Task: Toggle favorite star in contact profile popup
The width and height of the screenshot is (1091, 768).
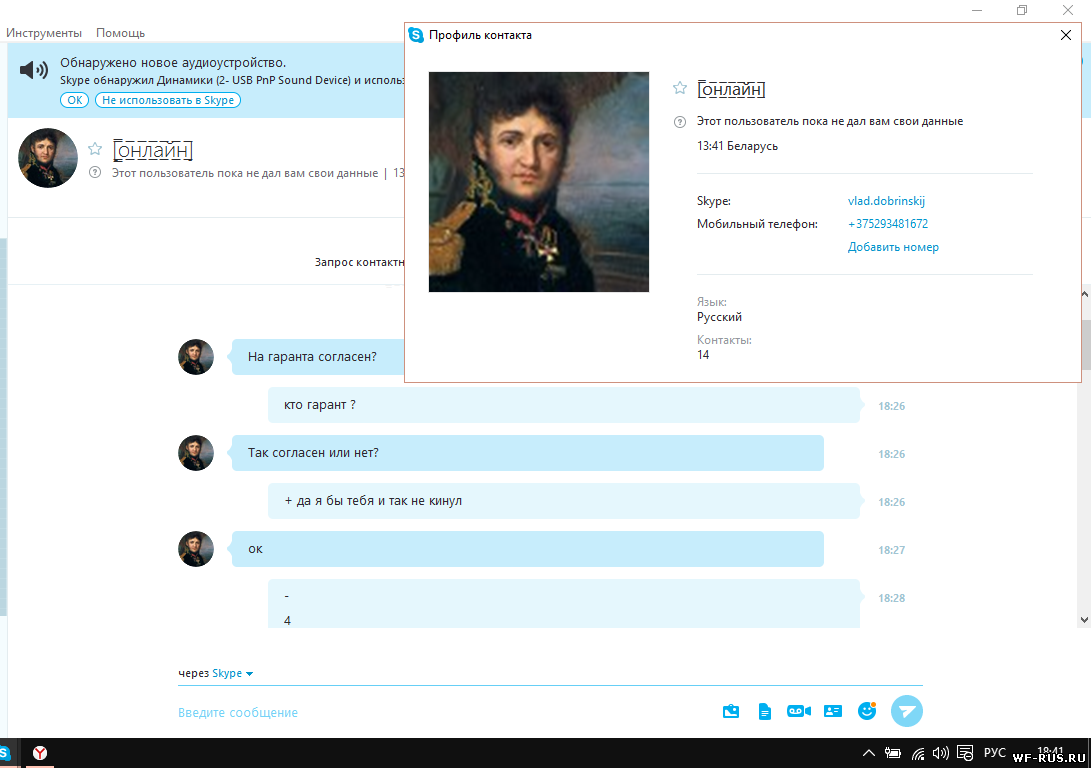Action: click(x=680, y=89)
